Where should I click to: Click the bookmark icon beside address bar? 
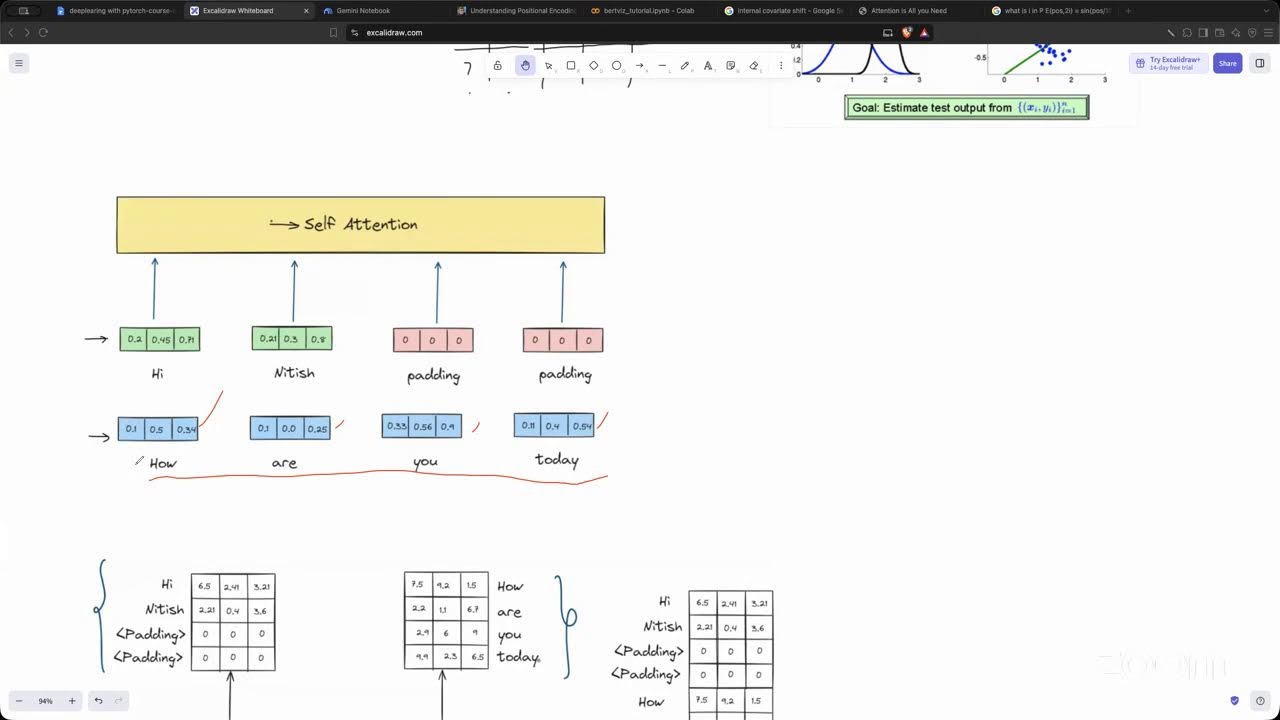pos(333,32)
